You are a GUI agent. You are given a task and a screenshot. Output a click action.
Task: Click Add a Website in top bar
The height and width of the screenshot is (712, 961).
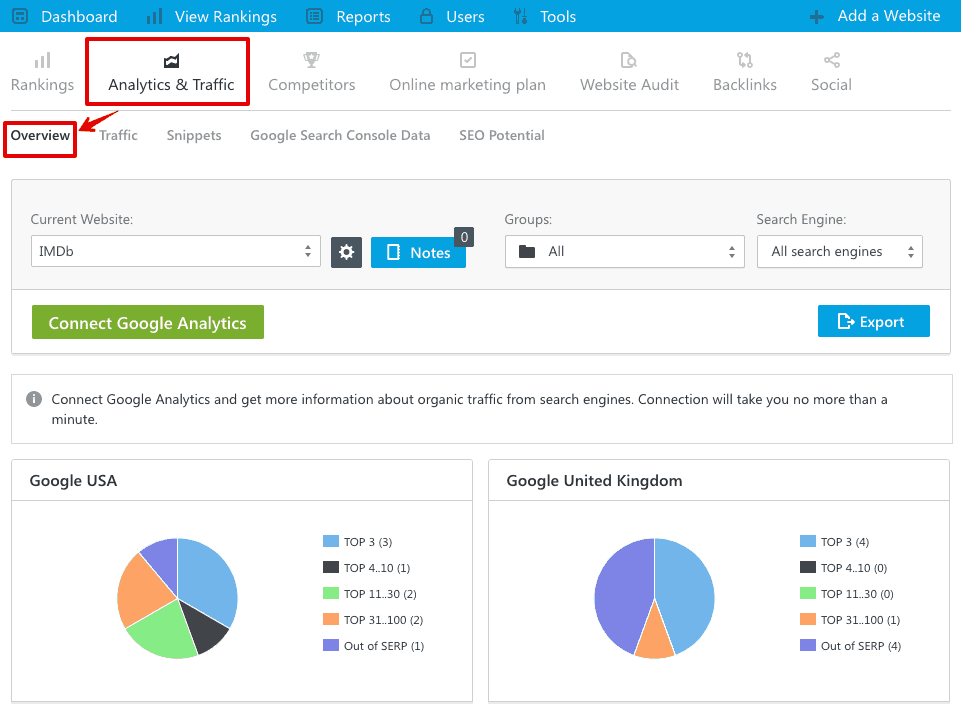point(875,16)
